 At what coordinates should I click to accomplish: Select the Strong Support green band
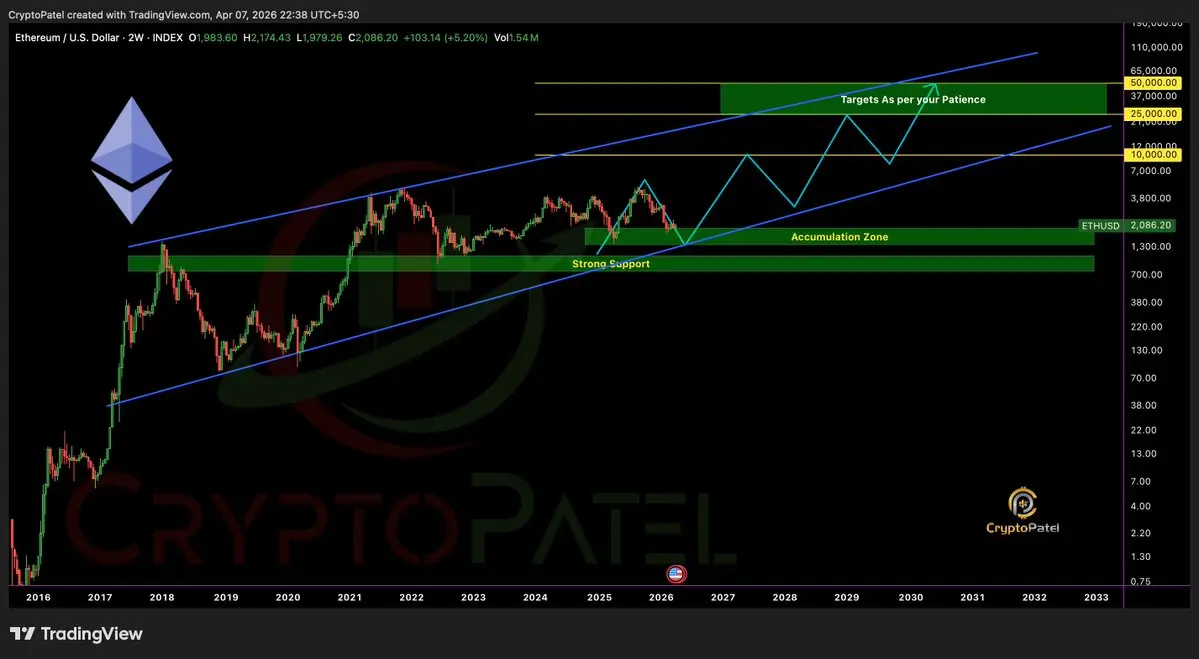click(610, 264)
